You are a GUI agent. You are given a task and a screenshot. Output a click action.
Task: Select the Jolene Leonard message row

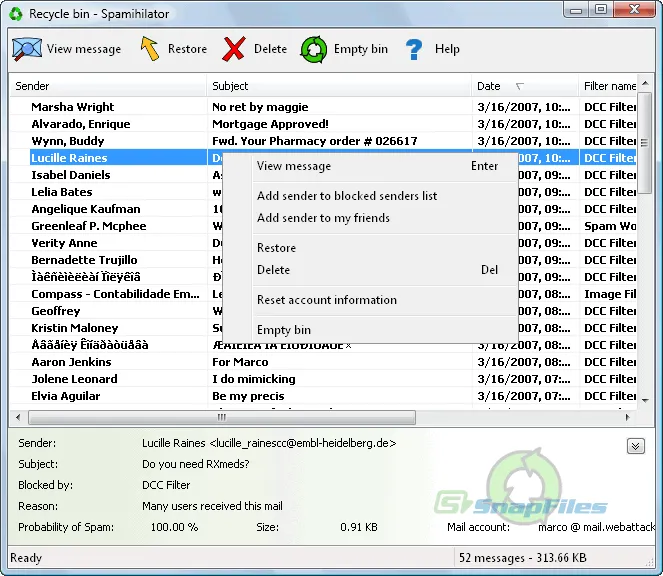coord(323,379)
